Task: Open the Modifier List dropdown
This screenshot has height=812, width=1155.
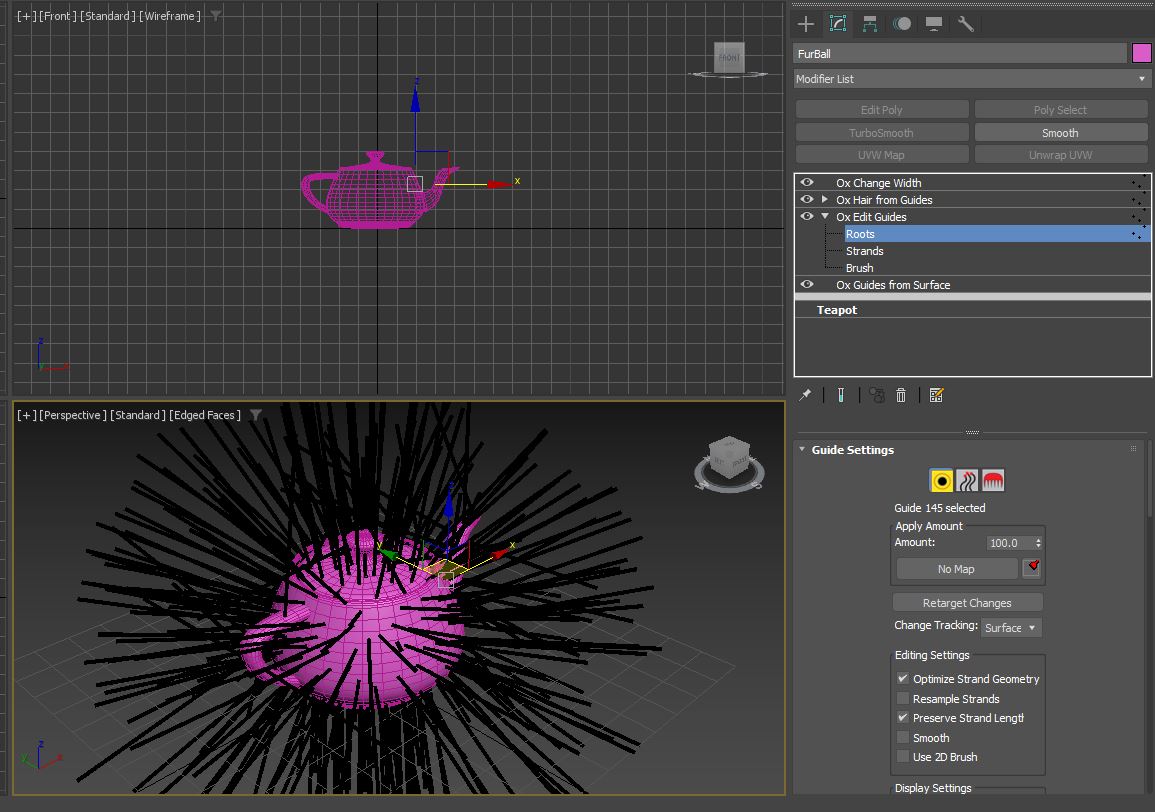Action: (971, 79)
